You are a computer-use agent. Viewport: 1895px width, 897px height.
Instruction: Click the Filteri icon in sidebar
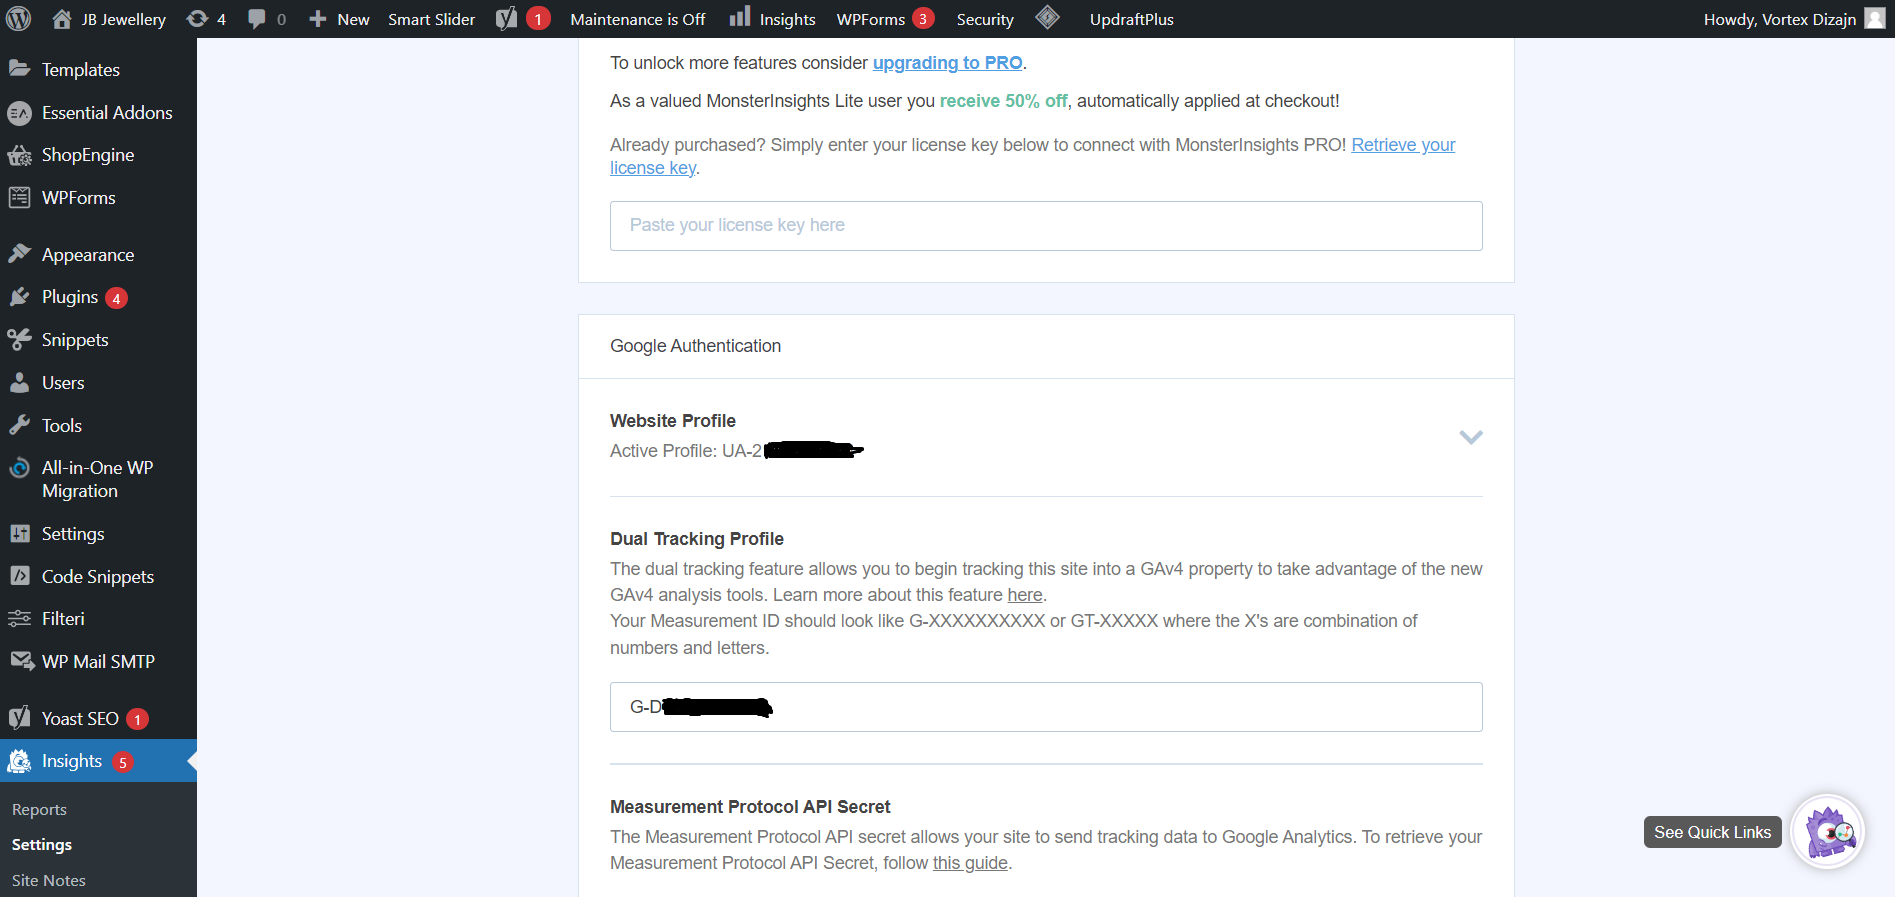tap(19, 619)
